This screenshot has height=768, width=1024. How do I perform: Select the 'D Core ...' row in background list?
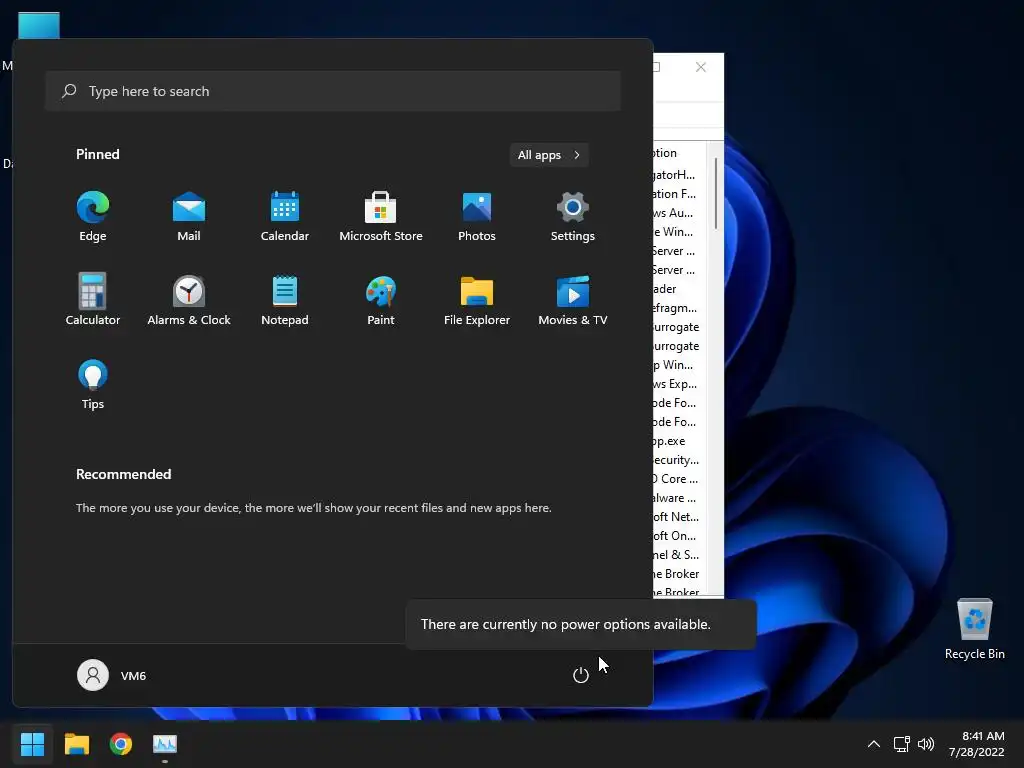[677, 479]
